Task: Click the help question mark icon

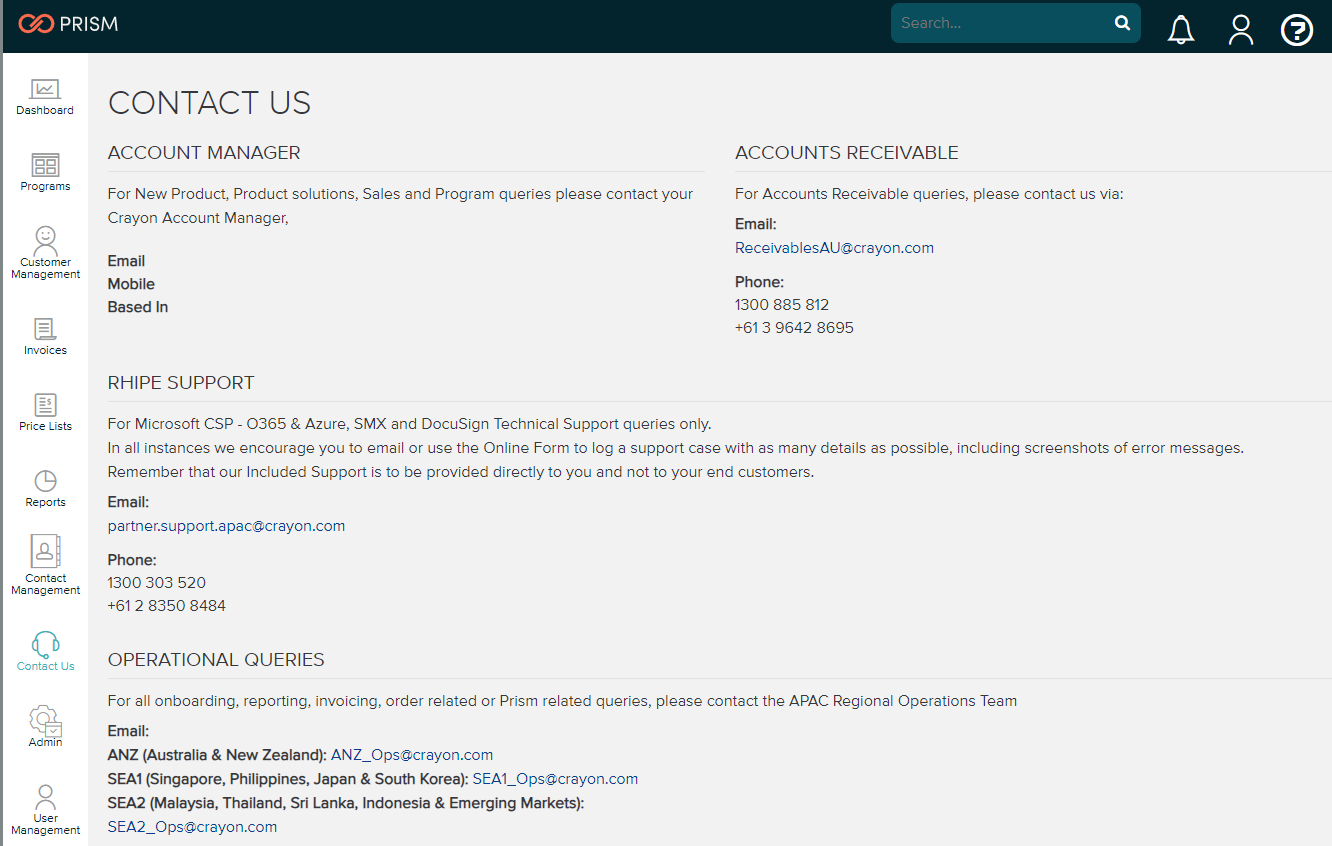Action: point(1296,29)
